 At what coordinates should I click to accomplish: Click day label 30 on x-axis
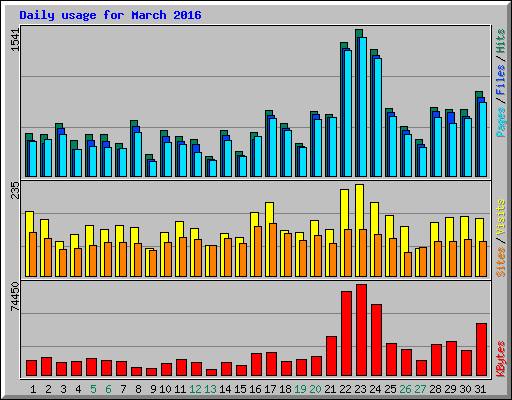click(x=465, y=389)
